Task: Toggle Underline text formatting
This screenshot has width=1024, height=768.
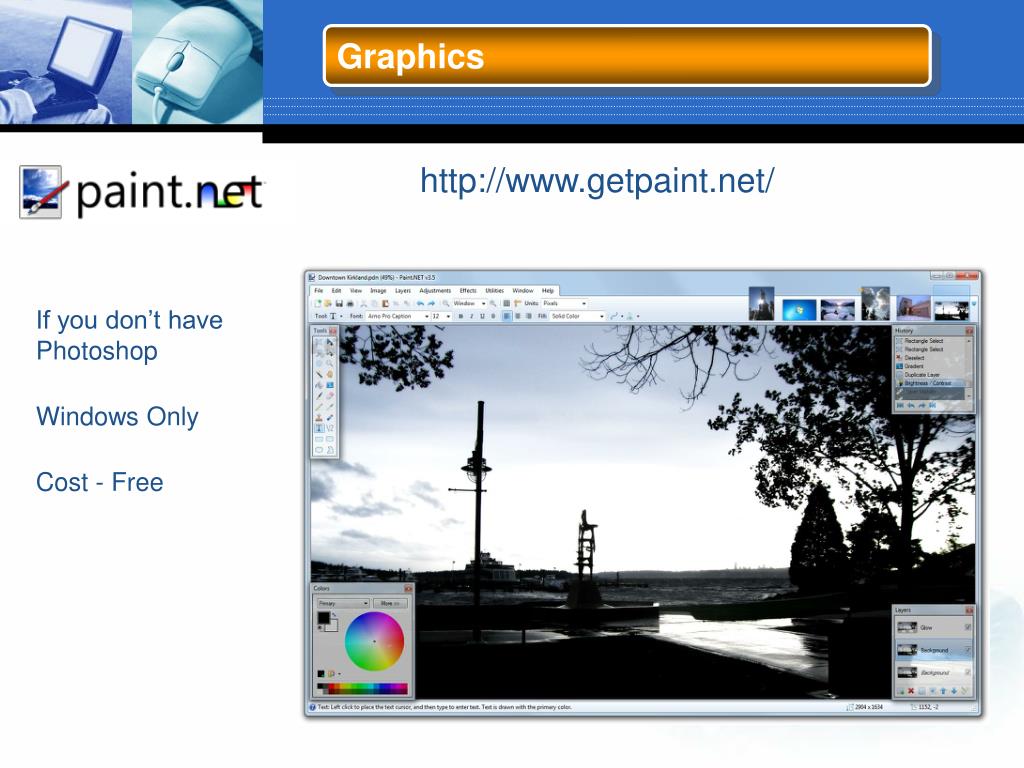Action: pos(483,316)
